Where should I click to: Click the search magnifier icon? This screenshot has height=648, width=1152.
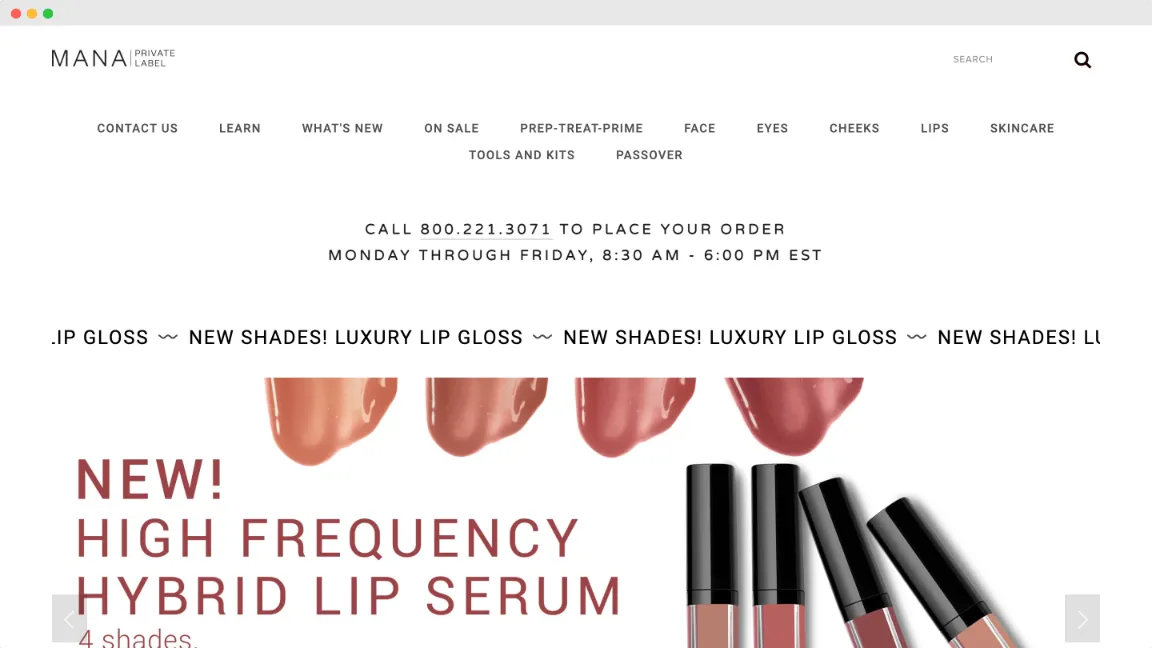[x=1082, y=60]
